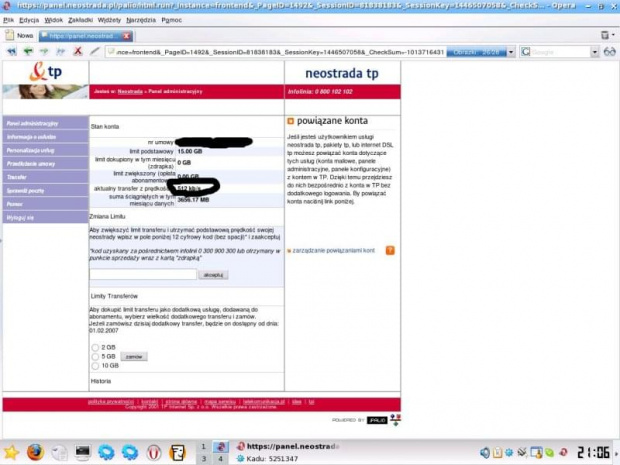This screenshot has height=465, width=620.
Task: Click the second blue gear icon in panel
Action: pyautogui.click(x=130, y=452)
